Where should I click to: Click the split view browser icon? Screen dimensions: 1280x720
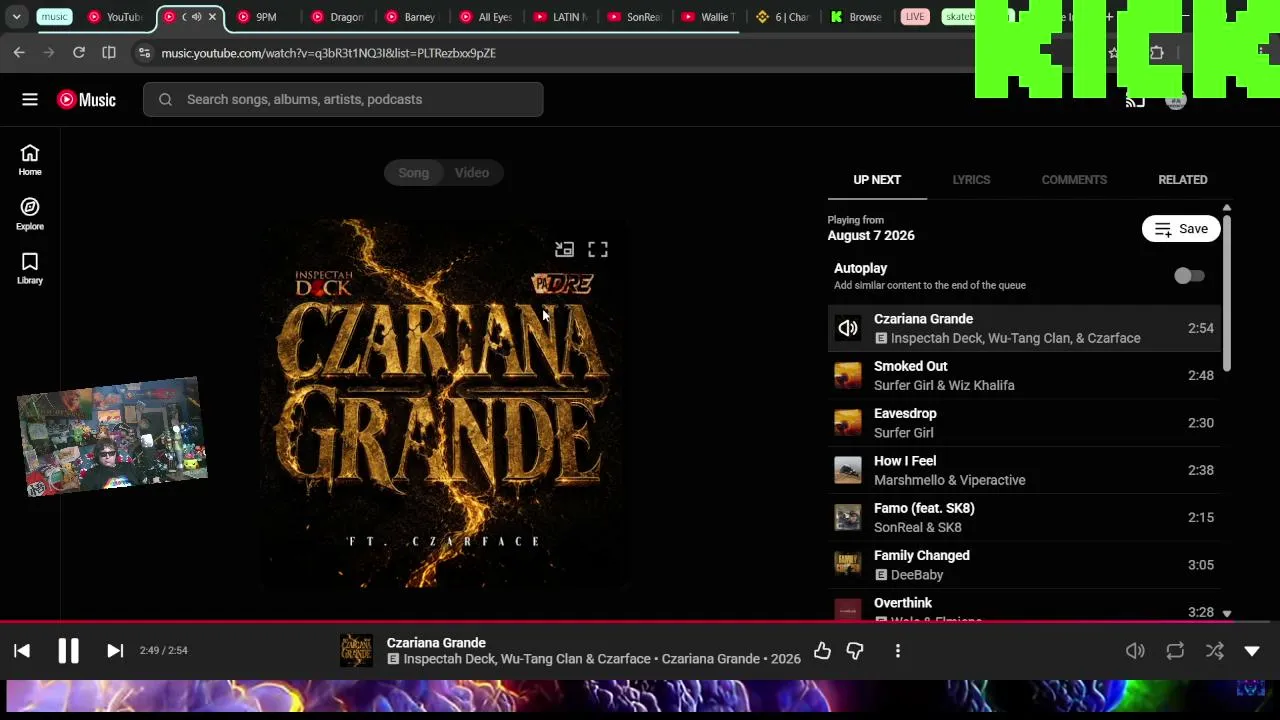(x=109, y=52)
